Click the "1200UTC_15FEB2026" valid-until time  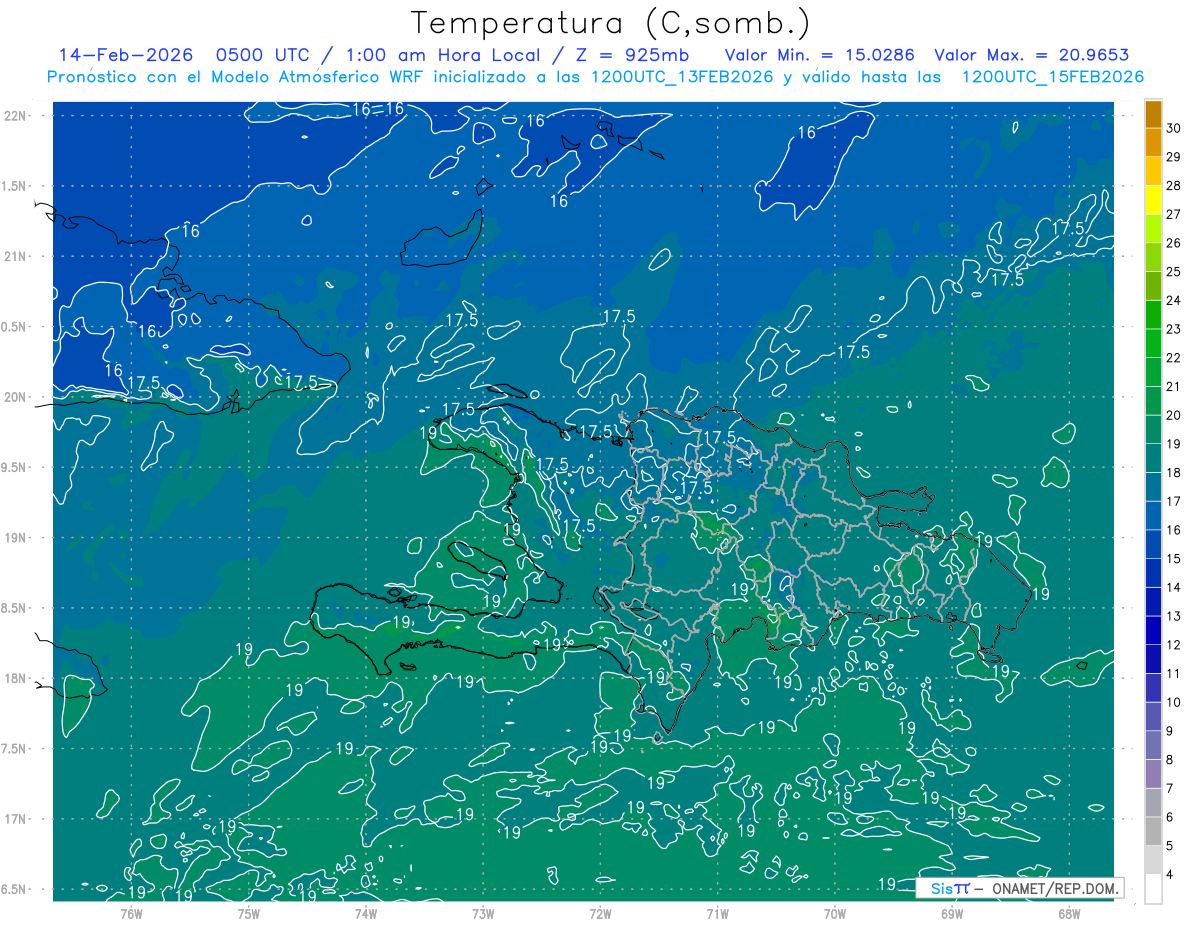(x=1053, y=77)
